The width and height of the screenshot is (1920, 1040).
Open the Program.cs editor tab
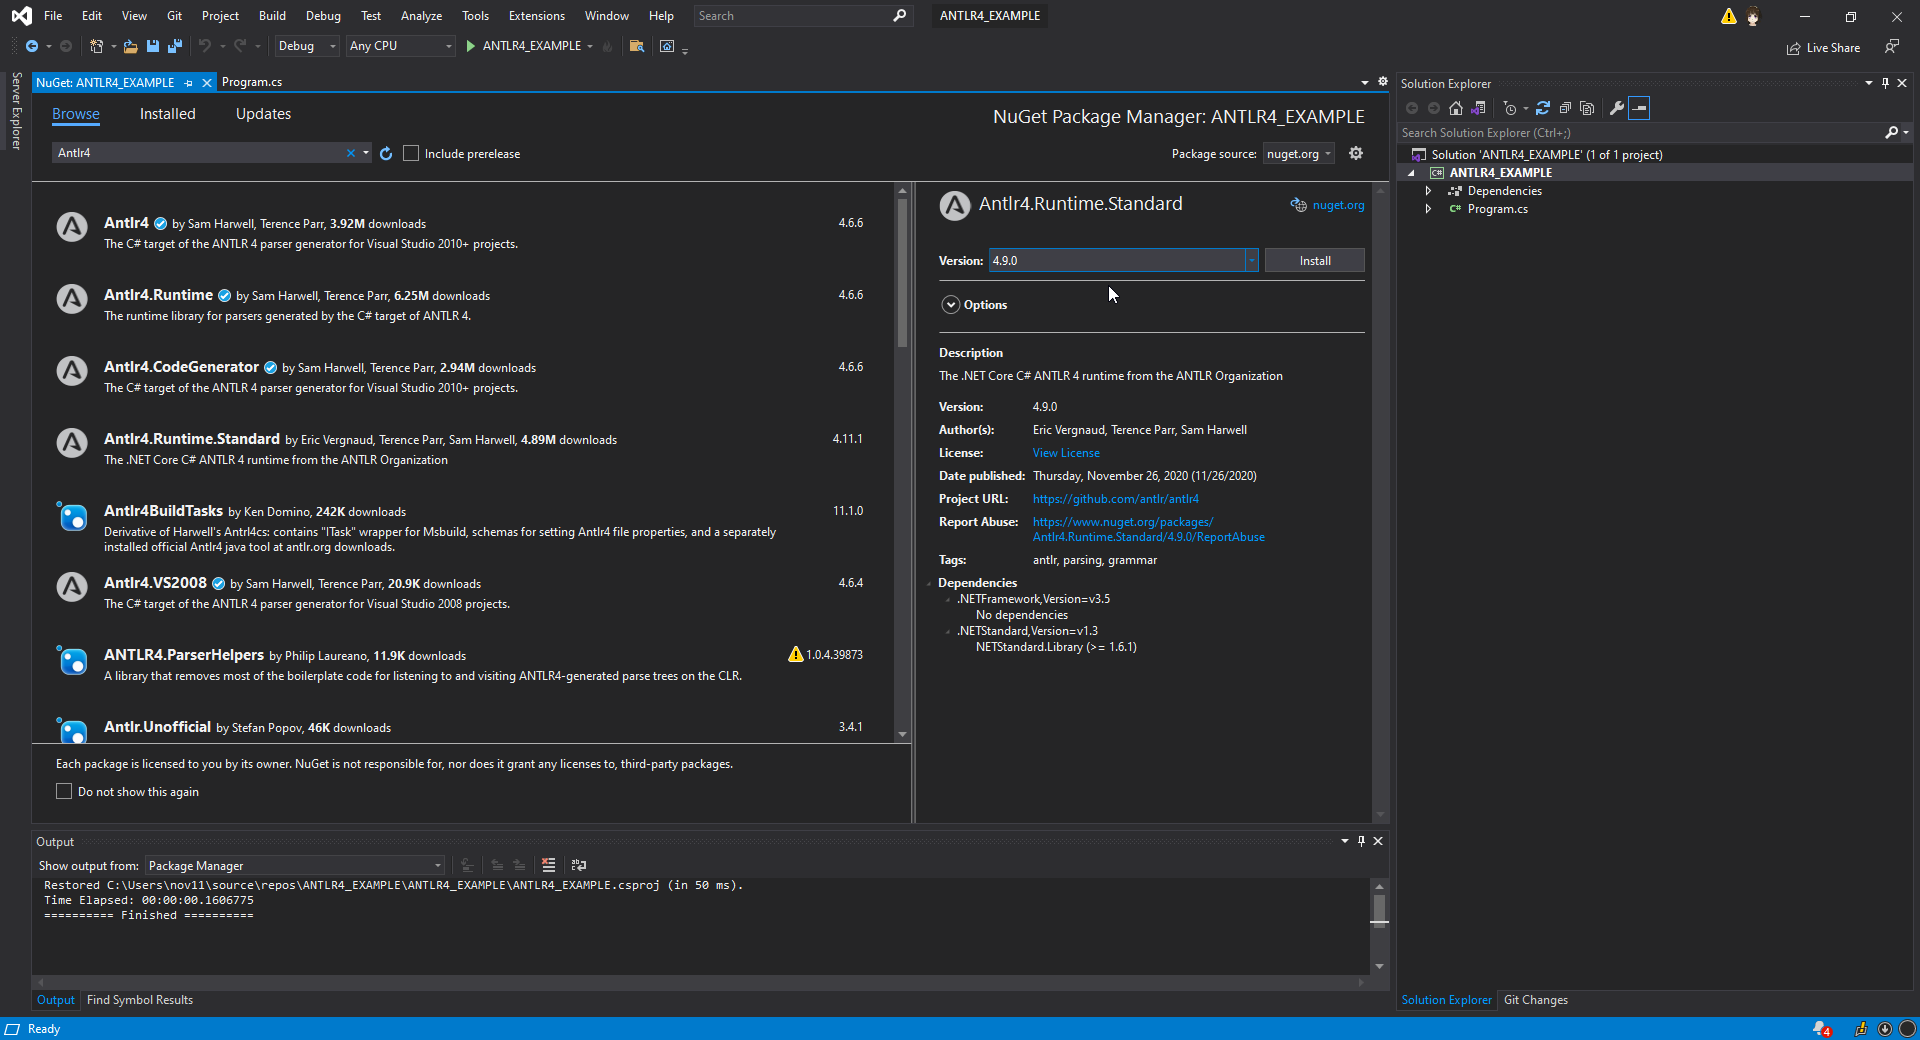(x=252, y=82)
